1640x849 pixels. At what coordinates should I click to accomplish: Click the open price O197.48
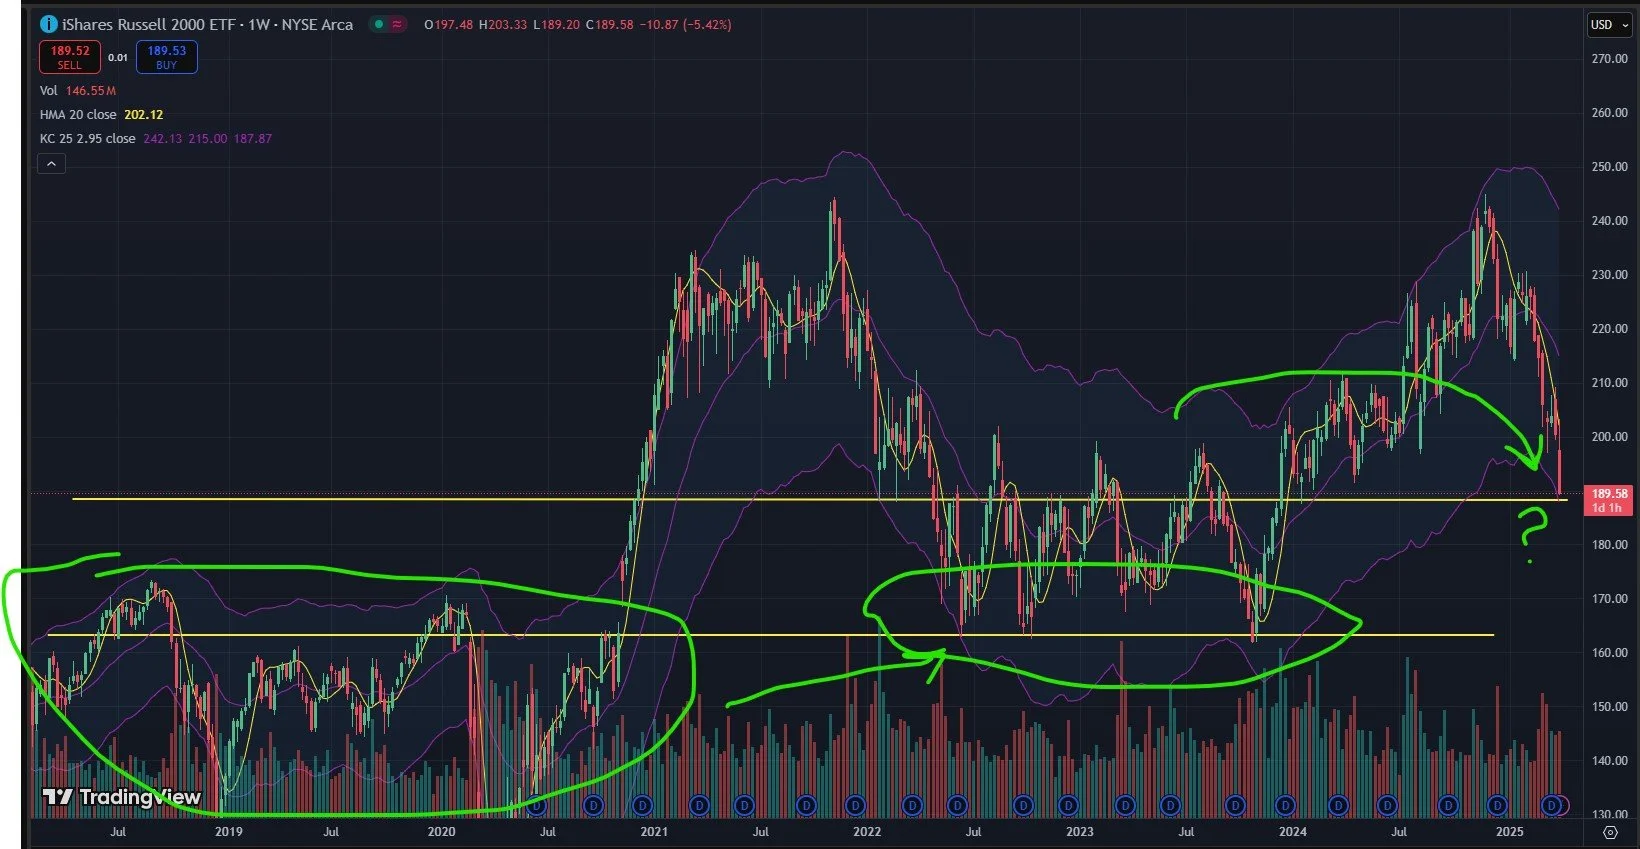tap(448, 25)
